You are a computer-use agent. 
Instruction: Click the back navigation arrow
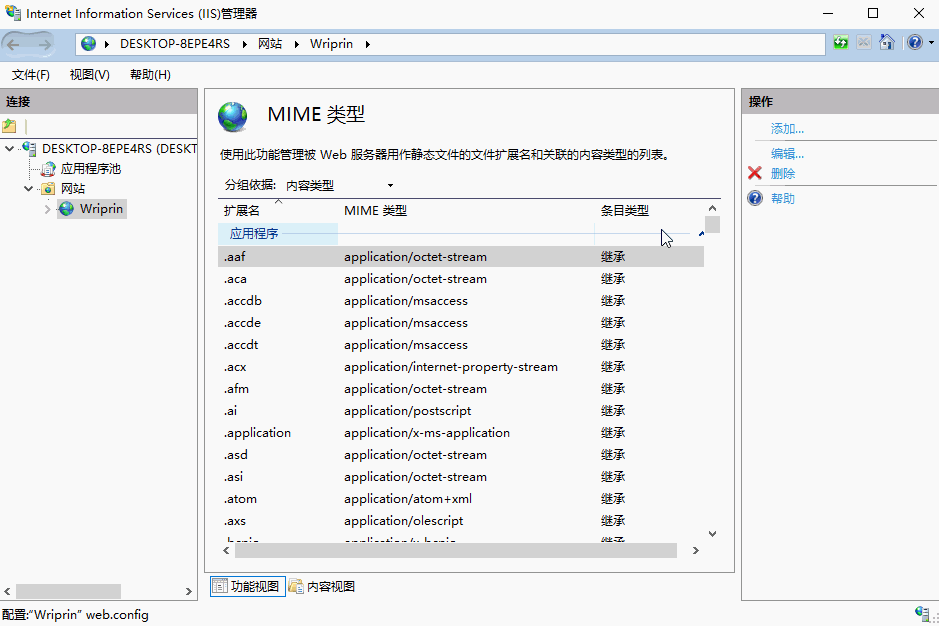point(13,44)
